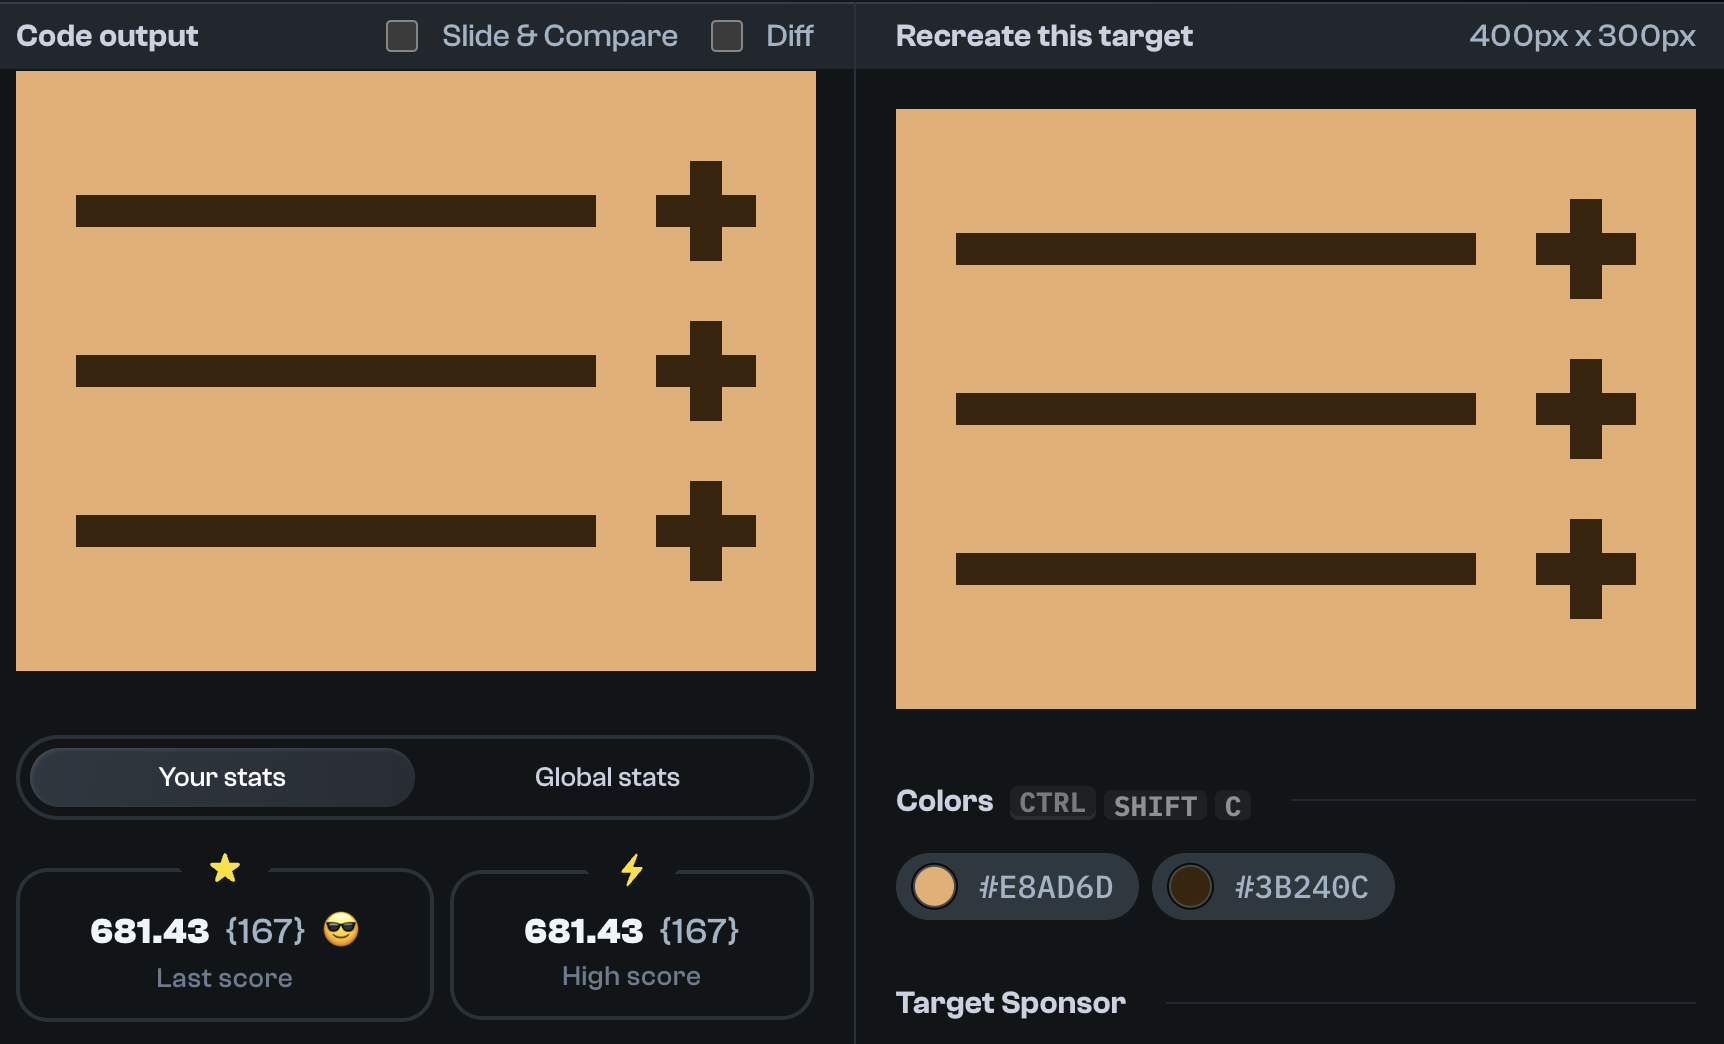The height and width of the screenshot is (1044, 1724).
Task: Click the top plus cross in the target image
Action: pyautogui.click(x=1586, y=250)
